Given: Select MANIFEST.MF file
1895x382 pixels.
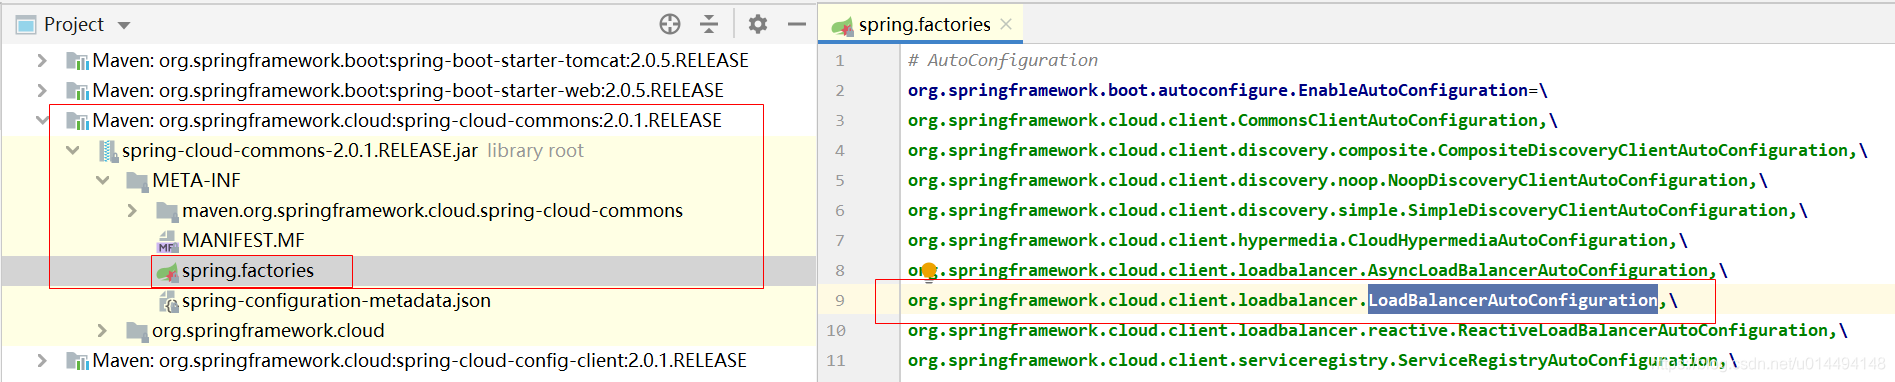Looking at the screenshot, I should 243,241.
